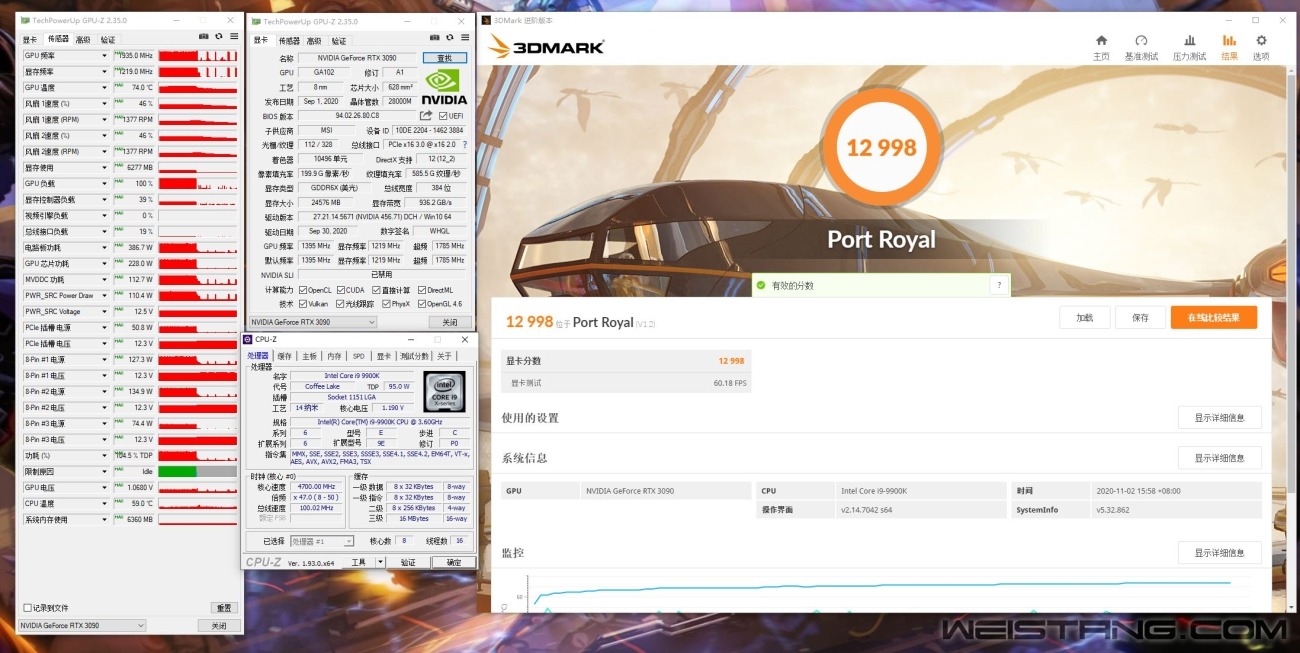The height and width of the screenshot is (653, 1300).
Task: Toggle the UEFI checkbox
Action: 443,116
